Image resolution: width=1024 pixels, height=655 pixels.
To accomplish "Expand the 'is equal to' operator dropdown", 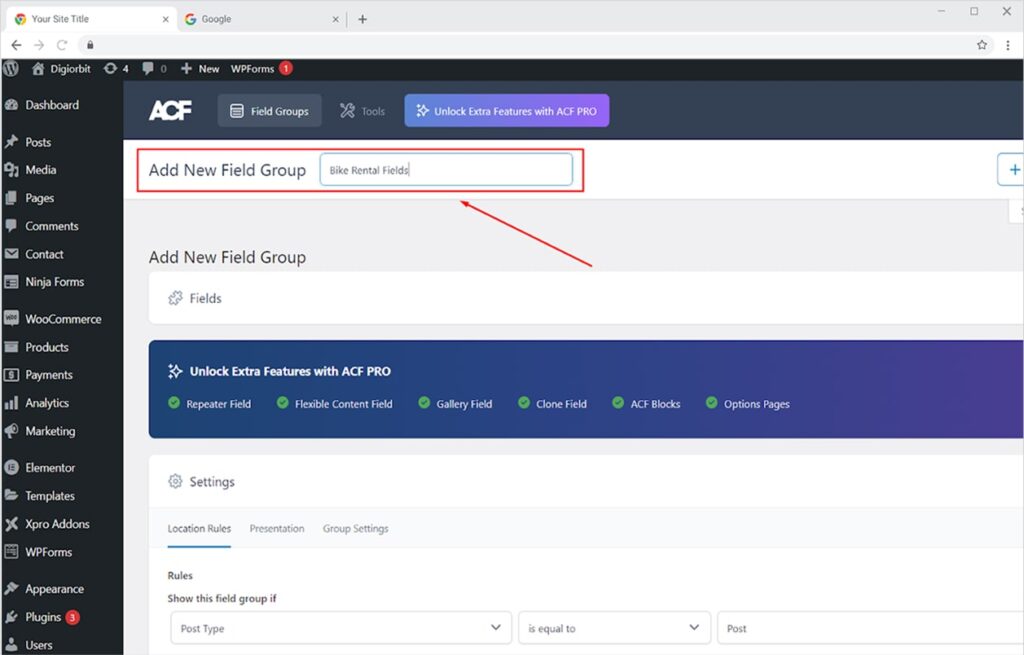I will tap(615, 628).
